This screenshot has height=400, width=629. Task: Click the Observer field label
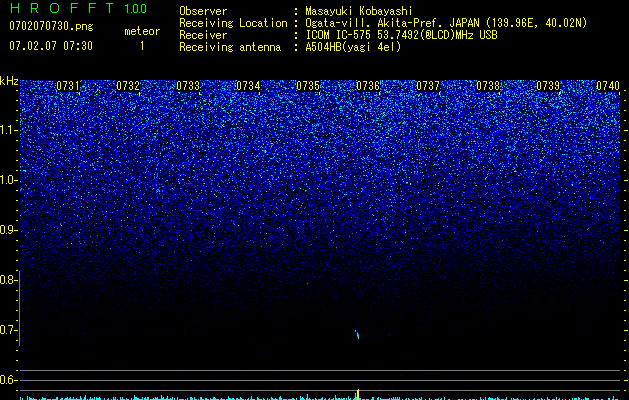[203, 11]
